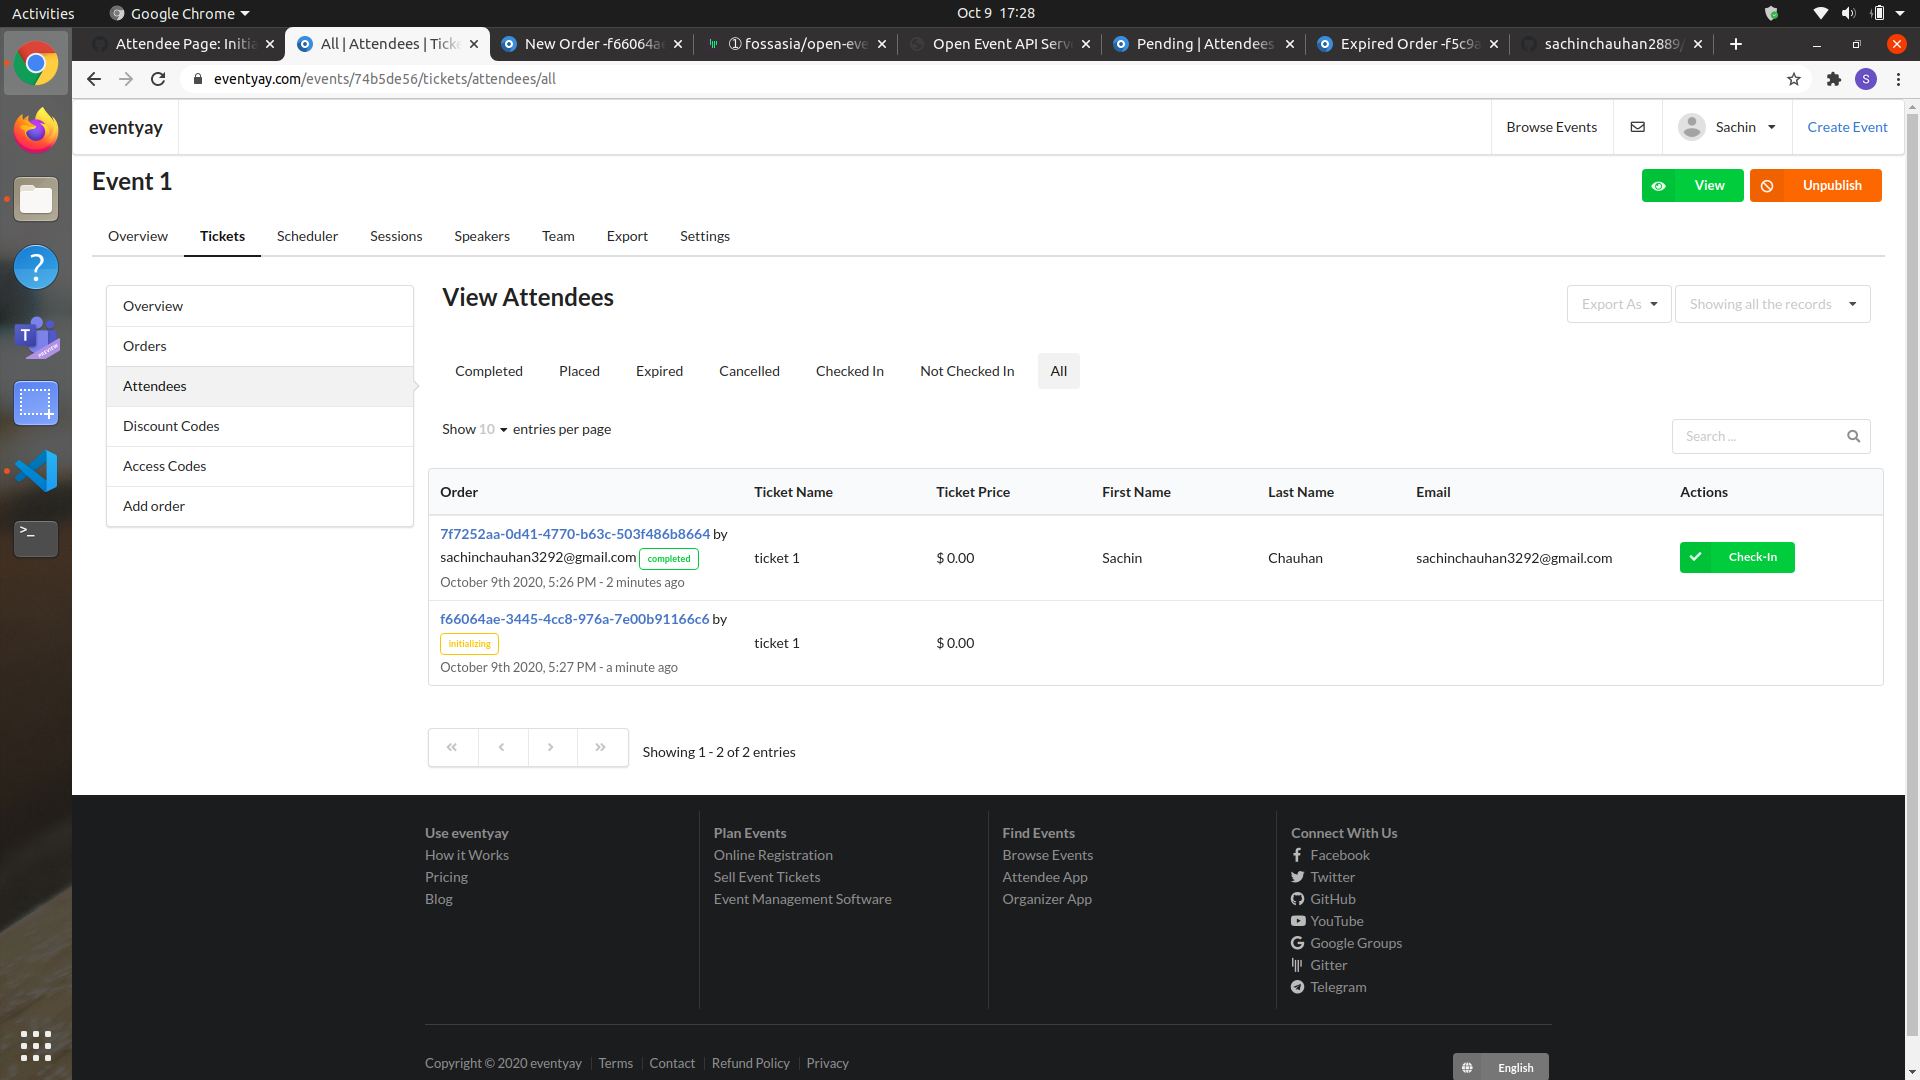The width and height of the screenshot is (1920, 1080).
Task: Filter attendees by Not Checked In
Action: tap(967, 371)
